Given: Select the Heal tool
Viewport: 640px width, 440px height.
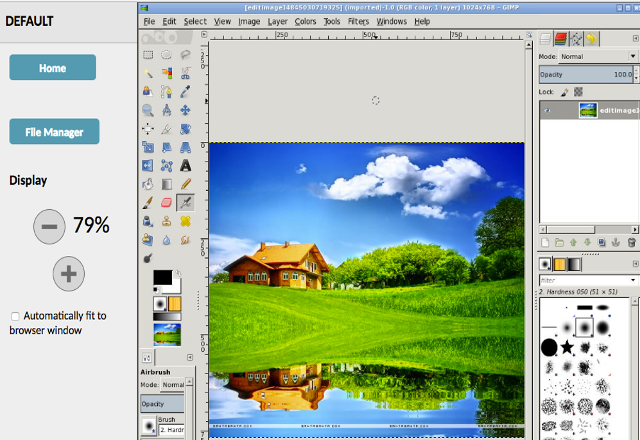Looking at the screenshot, I should coord(185,221).
